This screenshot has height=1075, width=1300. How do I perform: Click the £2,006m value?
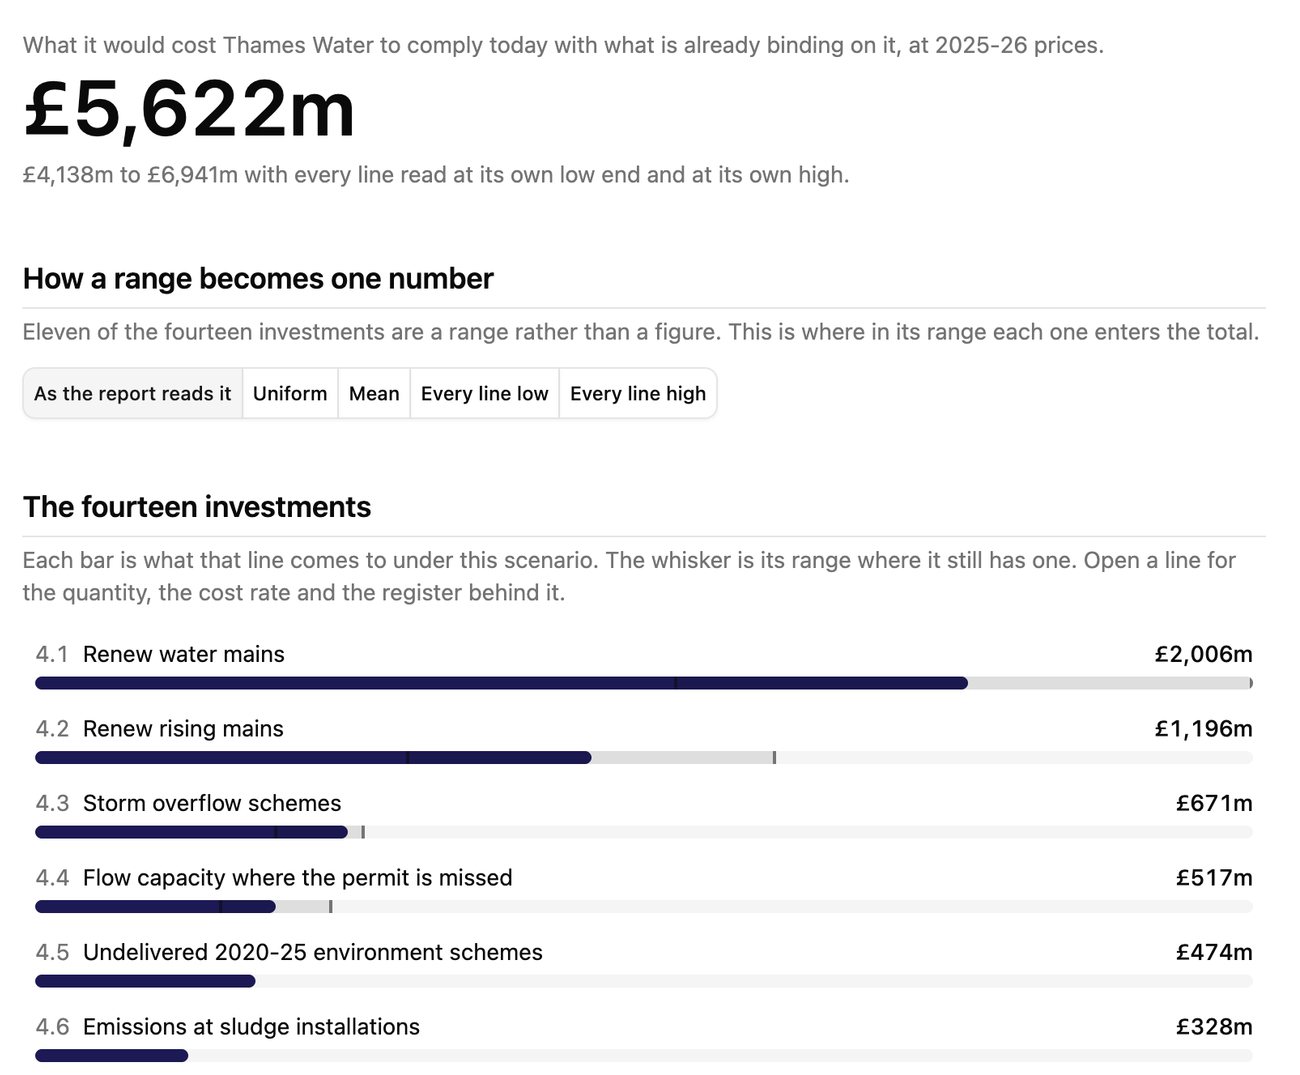pyautogui.click(x=1203, y=654)
